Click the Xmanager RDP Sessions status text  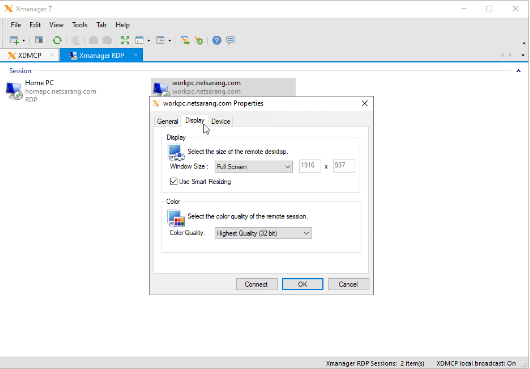(x=375, y=364)
